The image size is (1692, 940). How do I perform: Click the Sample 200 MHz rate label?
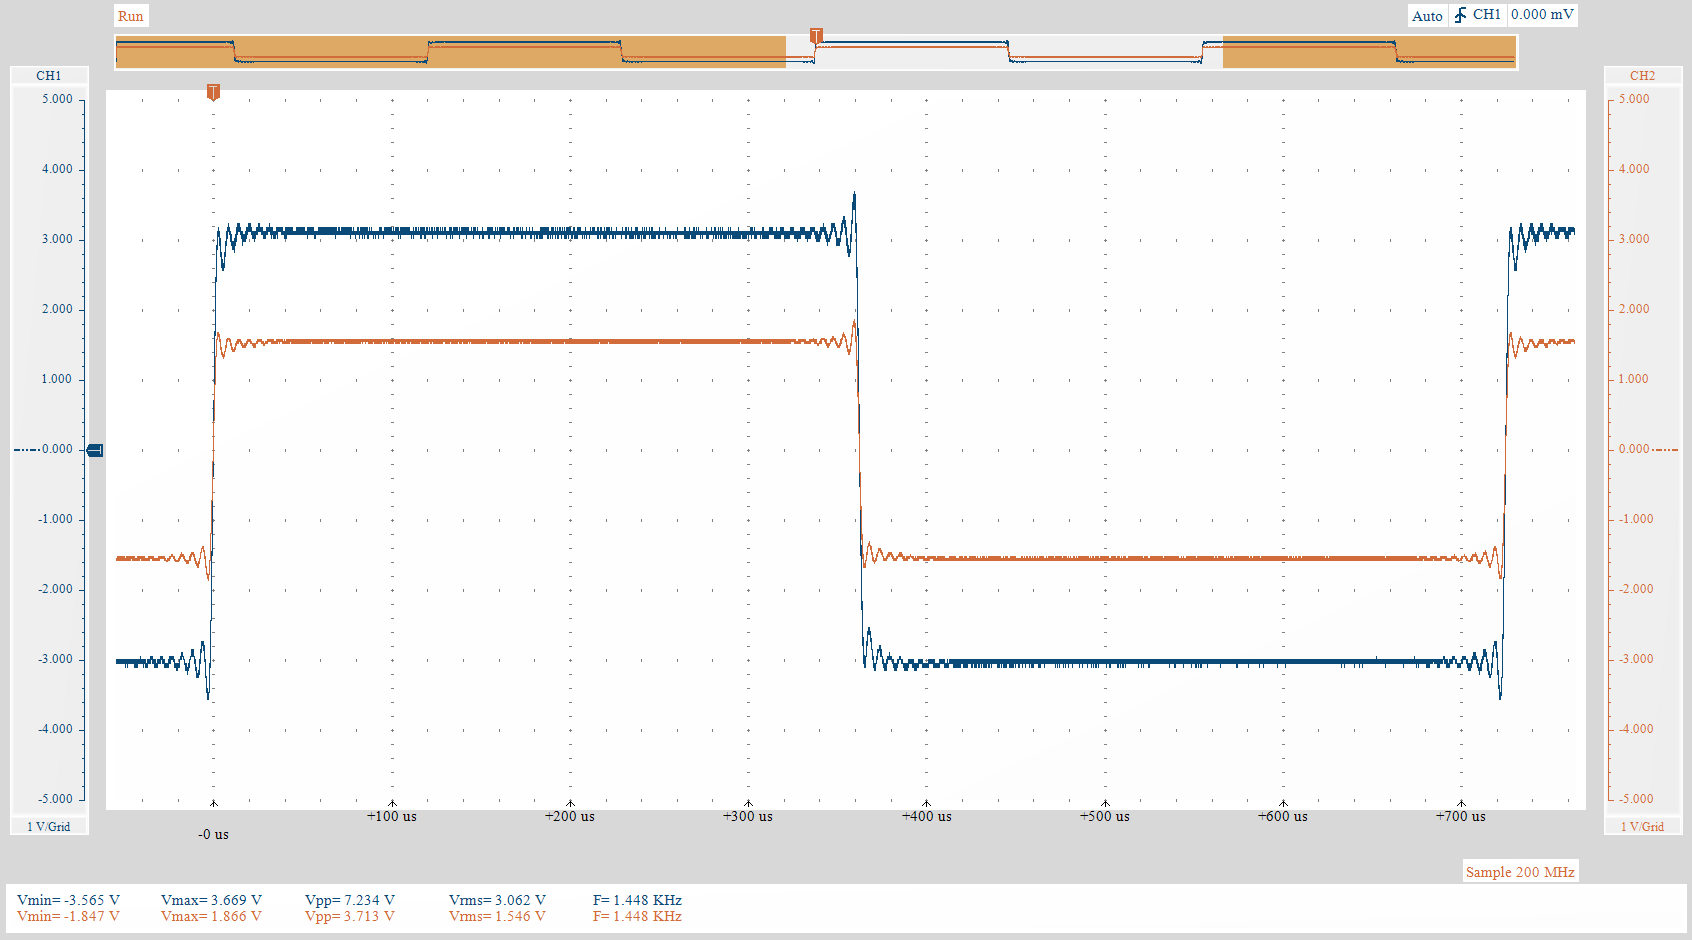pos(1520,872)
